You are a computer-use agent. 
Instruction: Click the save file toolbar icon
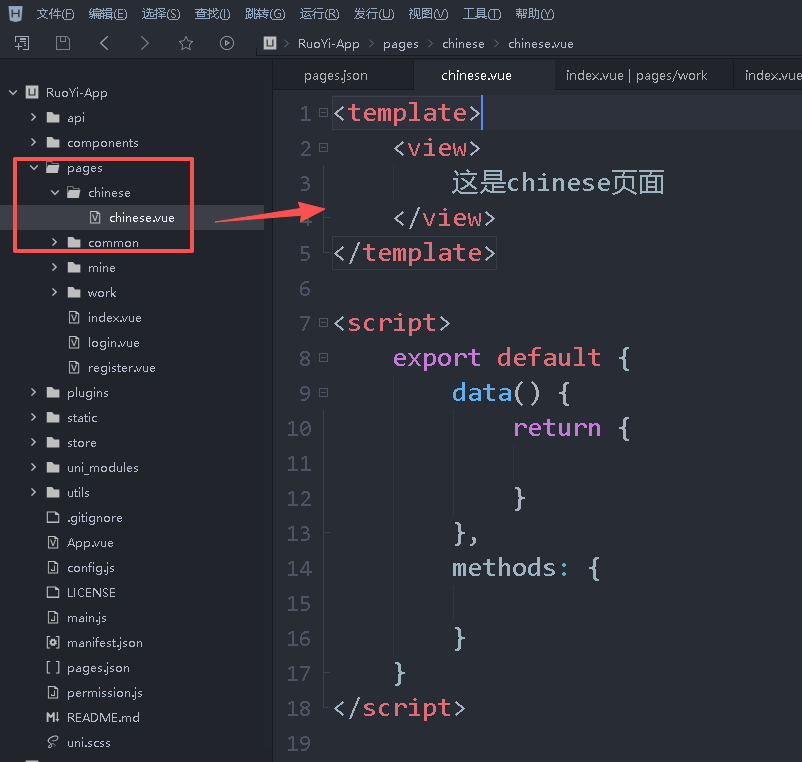coord(63,43)
